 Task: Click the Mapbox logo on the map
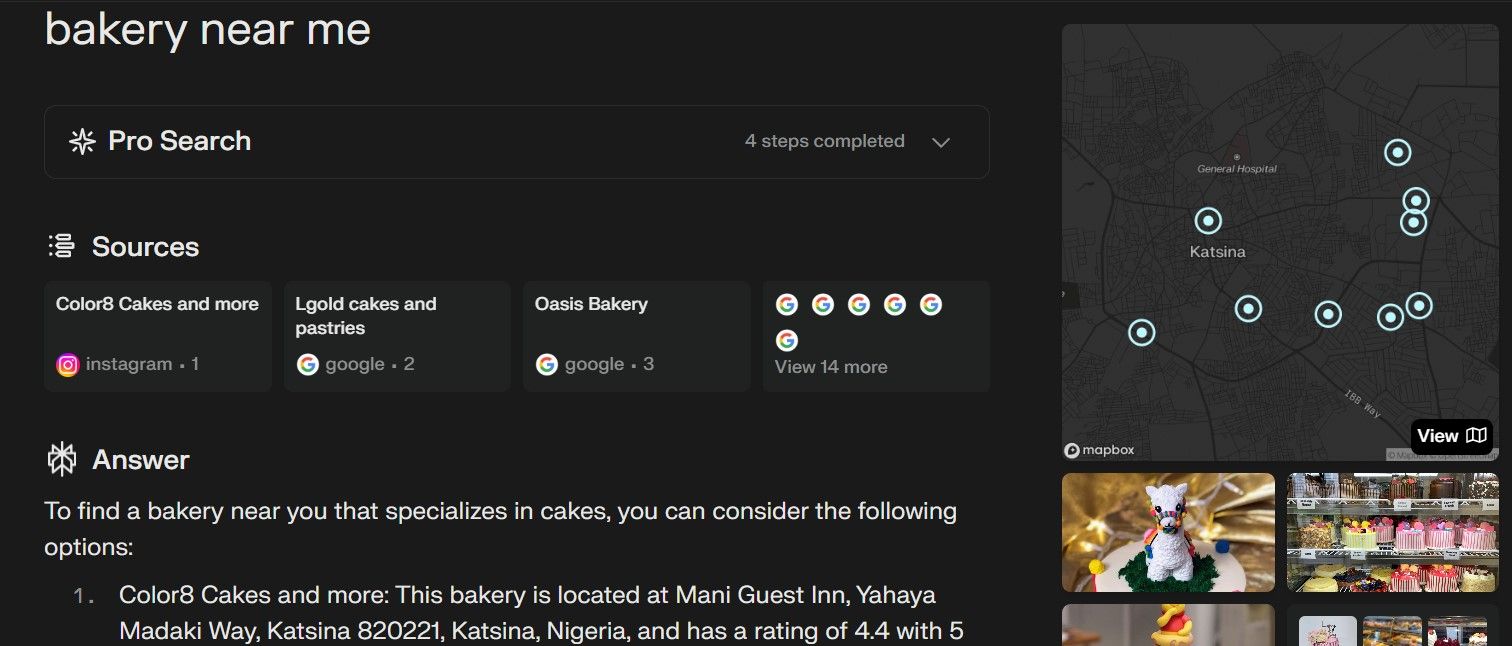(x=1099, y=449)
